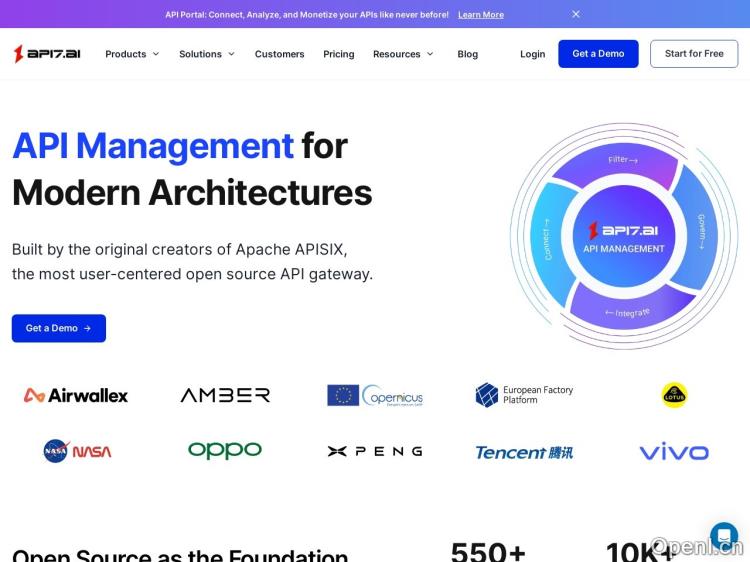
Task: Click the NASA logo
Action: tap(77, 451)
